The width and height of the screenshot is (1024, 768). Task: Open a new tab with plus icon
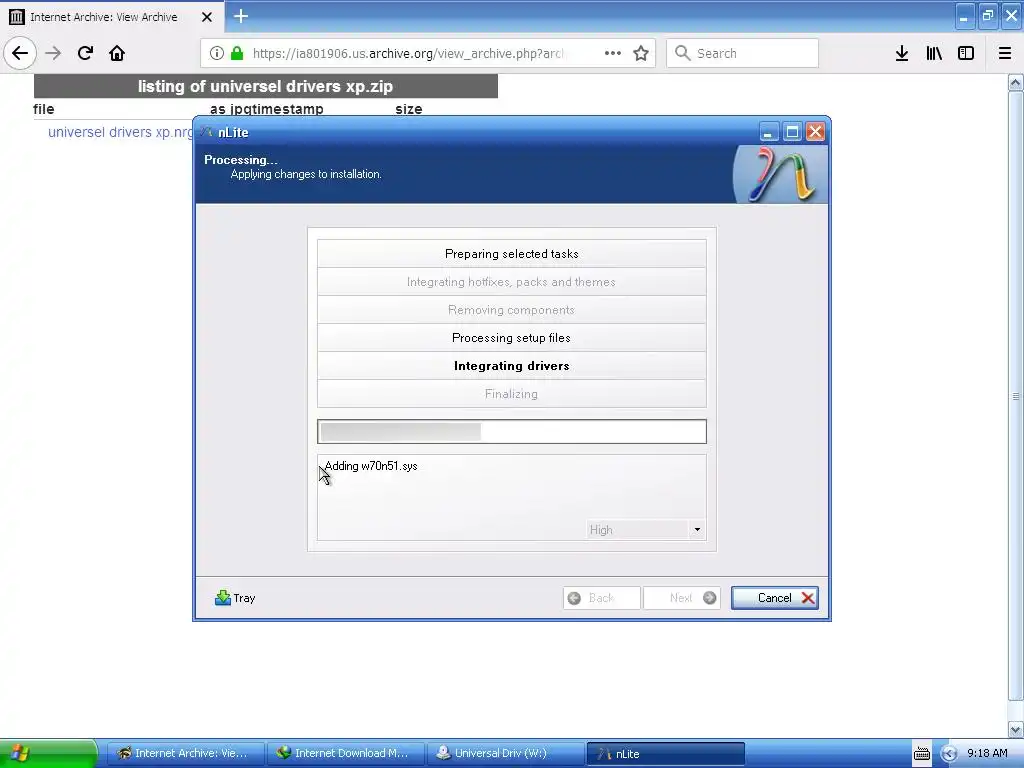(x=241, y=16)
